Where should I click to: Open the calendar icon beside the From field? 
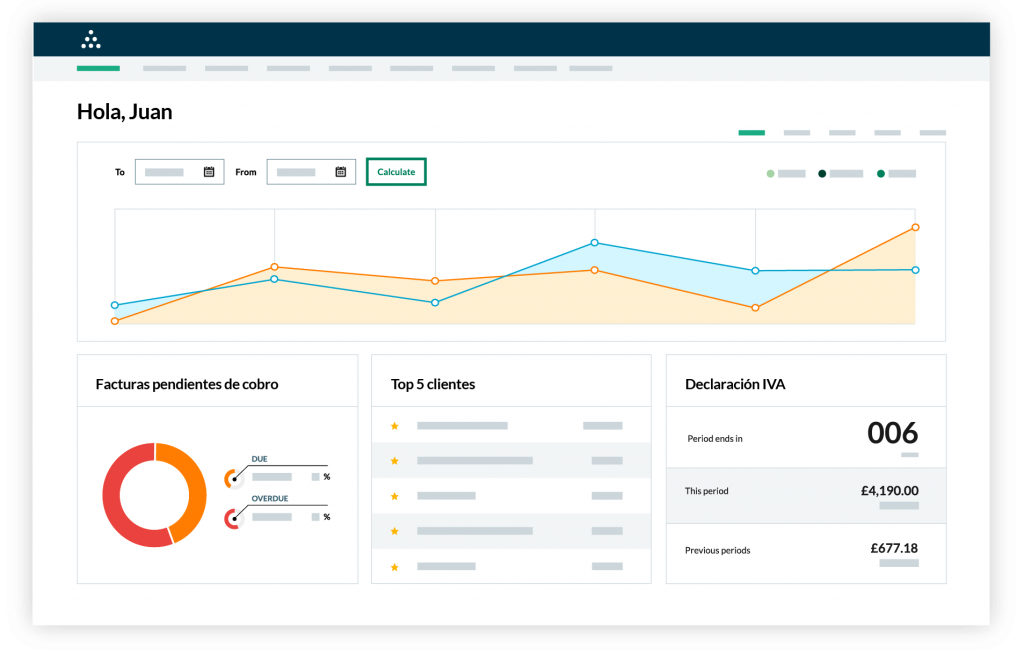[340, 171]
